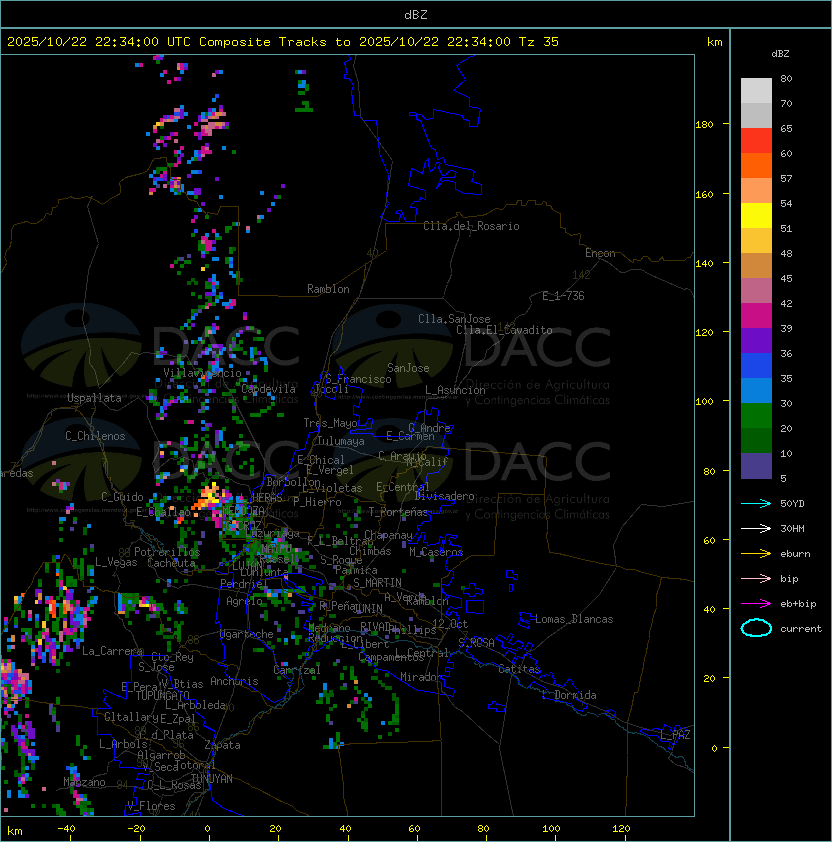This screenshot has width=832, height=842.
Task: Click the 'Clla.del_Rosario' map label
Action: 471,226
